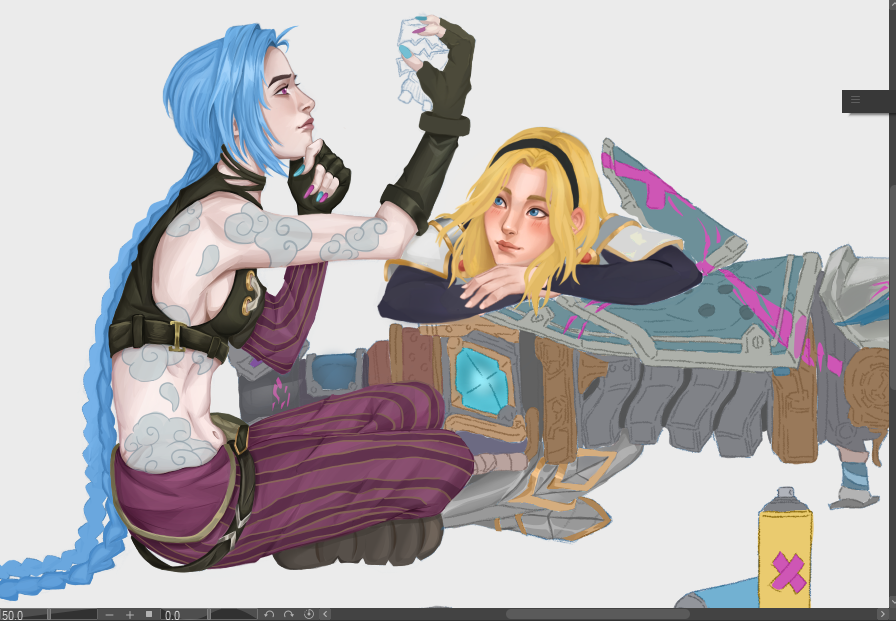Click the horizontal scroll right arrow
Viewport: 896px width, 621px height.
click(x=881, y=614)
